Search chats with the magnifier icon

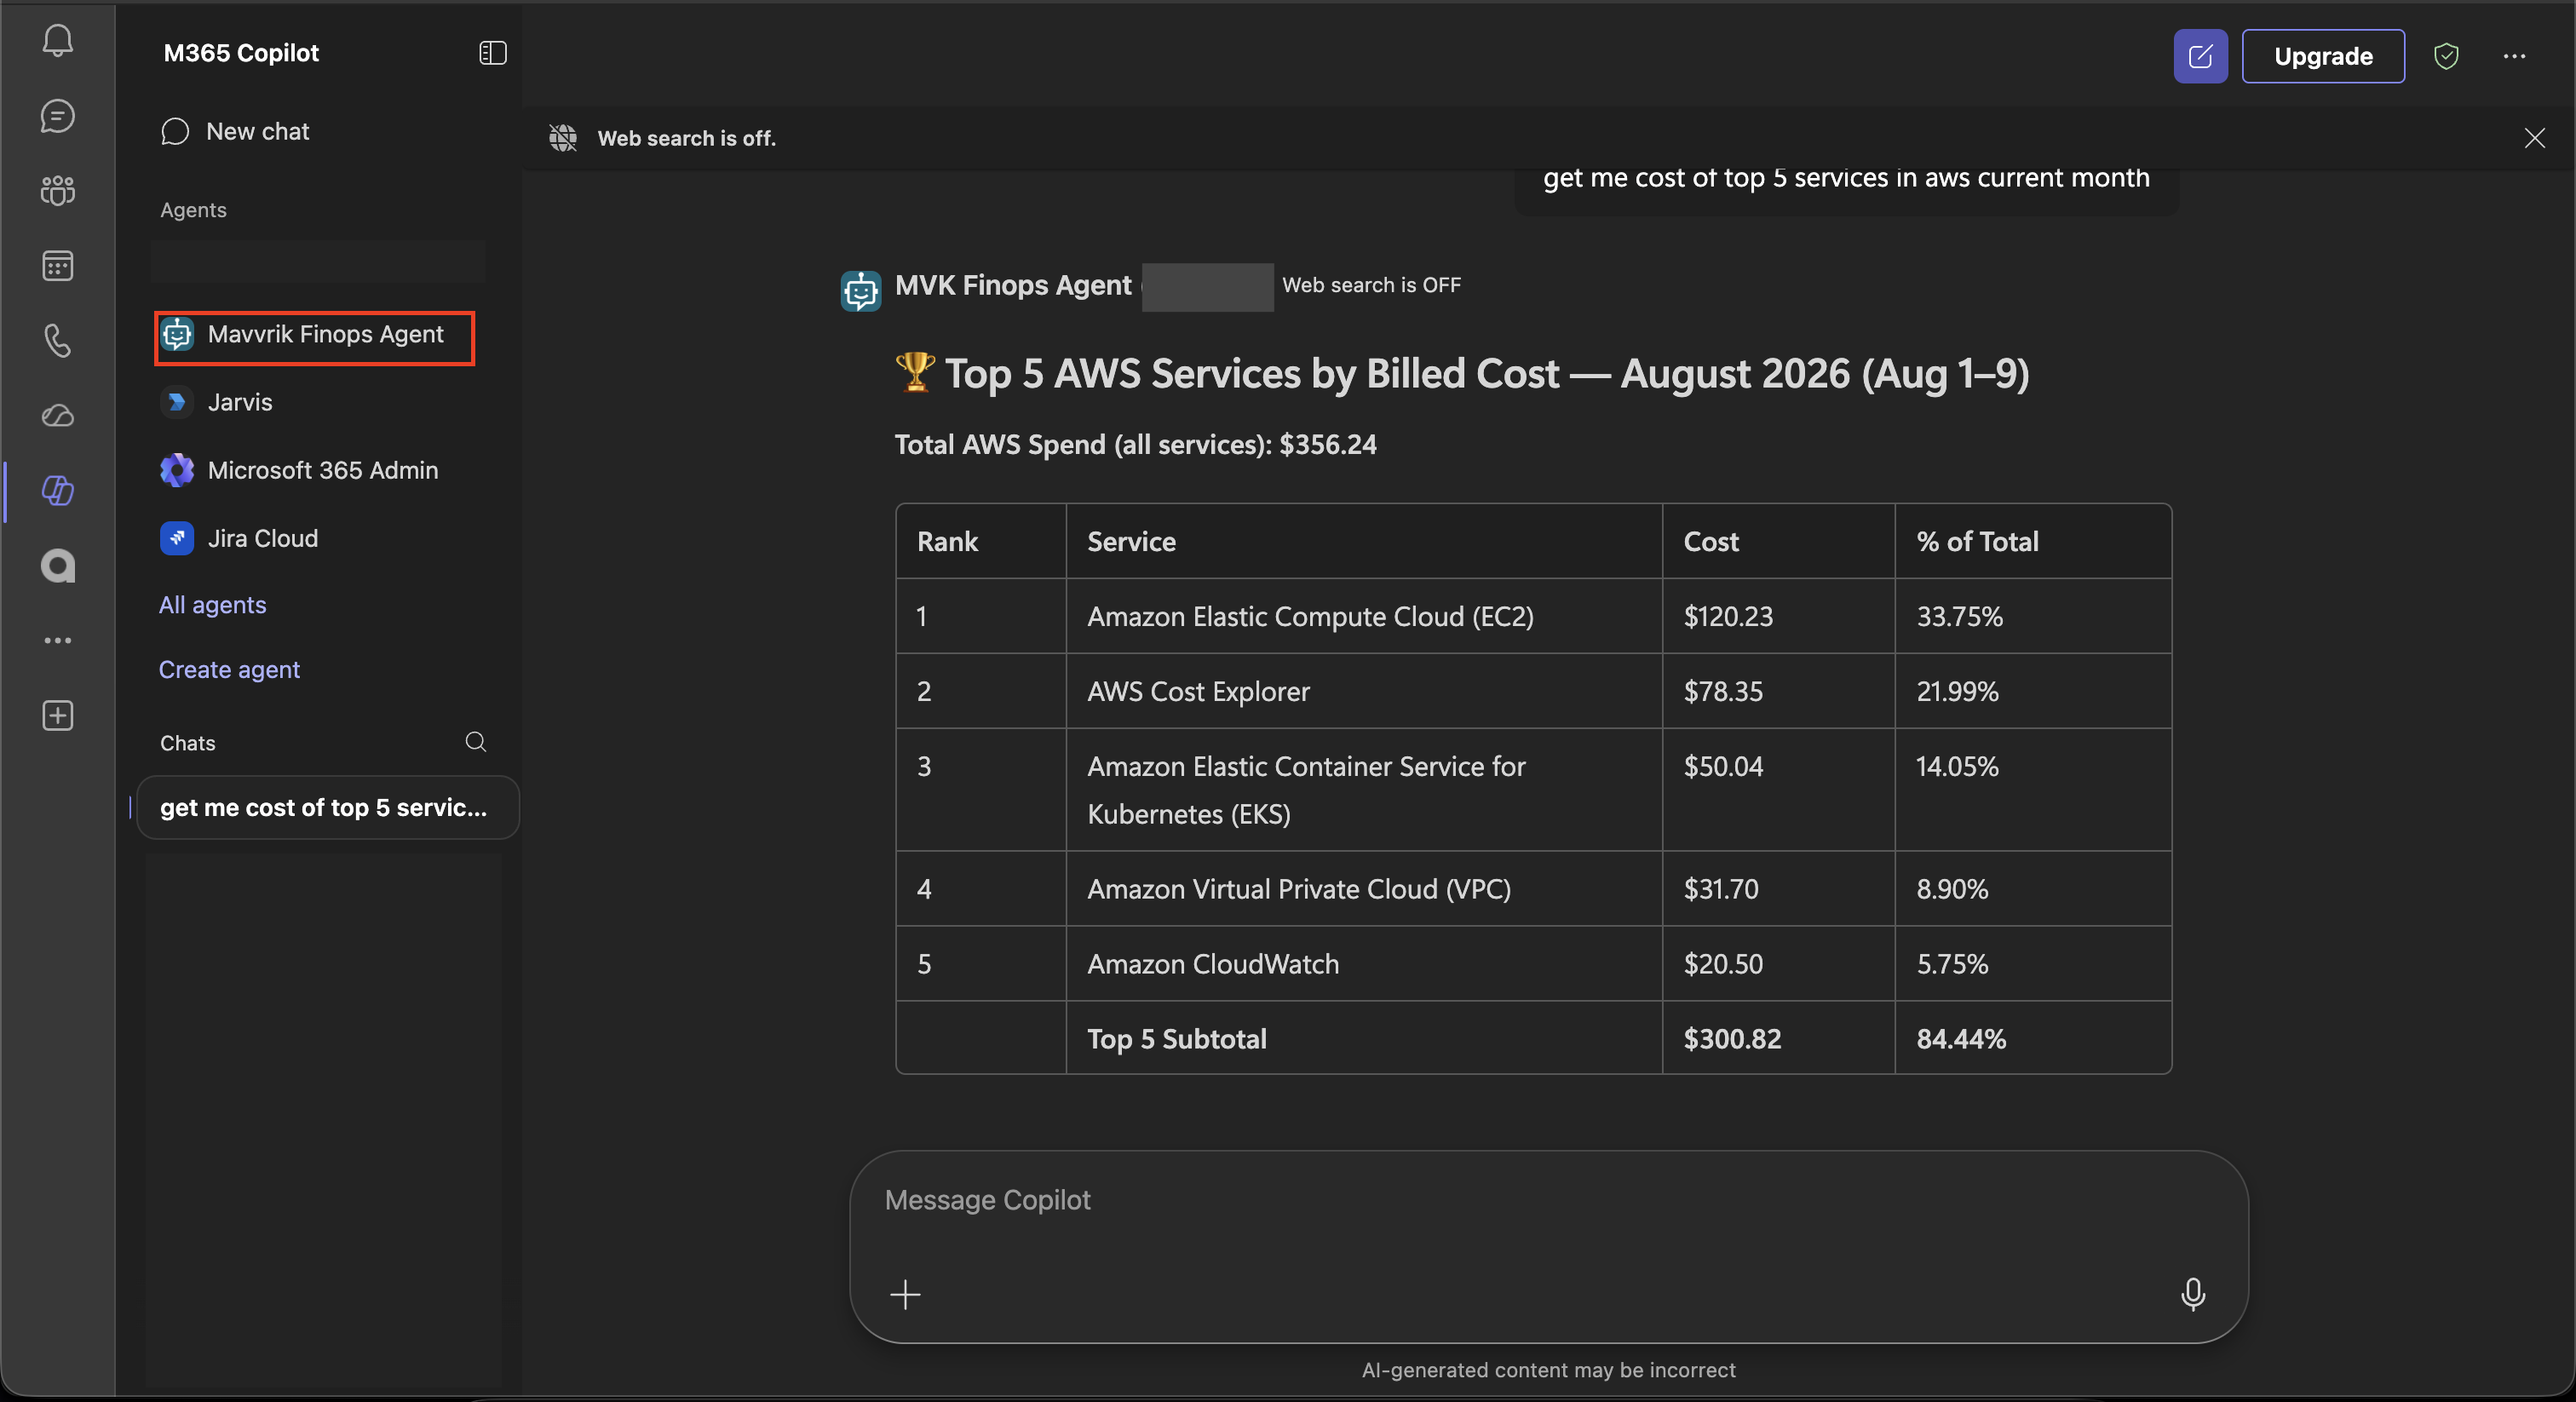476,742
